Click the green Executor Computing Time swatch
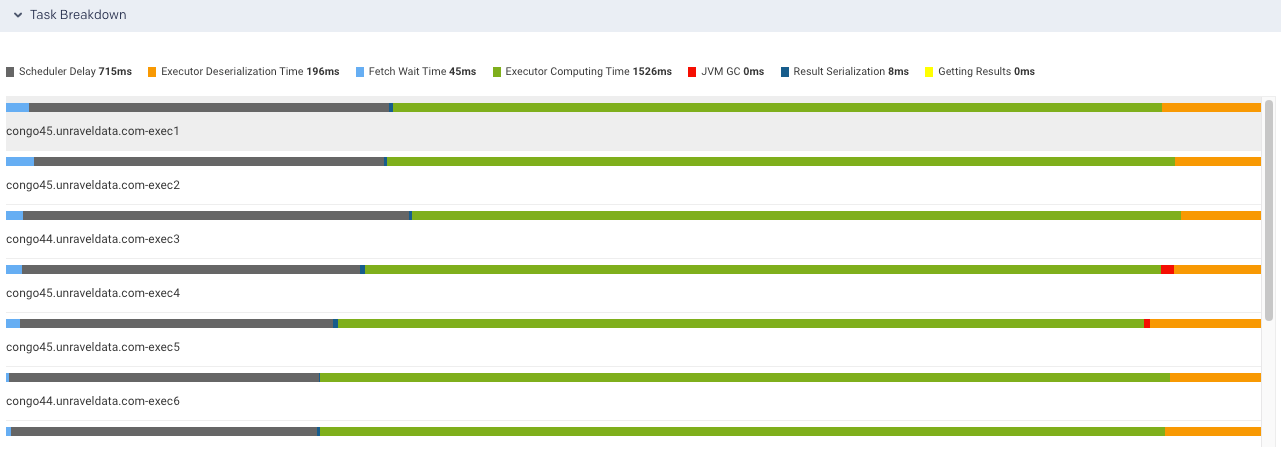Viewport: 1281px width, 459px height. tap(497, 72)
